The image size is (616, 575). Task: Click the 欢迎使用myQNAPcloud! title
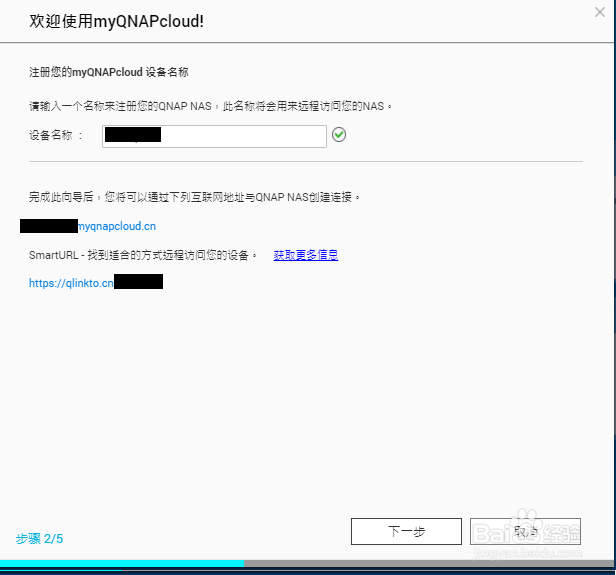116,21
